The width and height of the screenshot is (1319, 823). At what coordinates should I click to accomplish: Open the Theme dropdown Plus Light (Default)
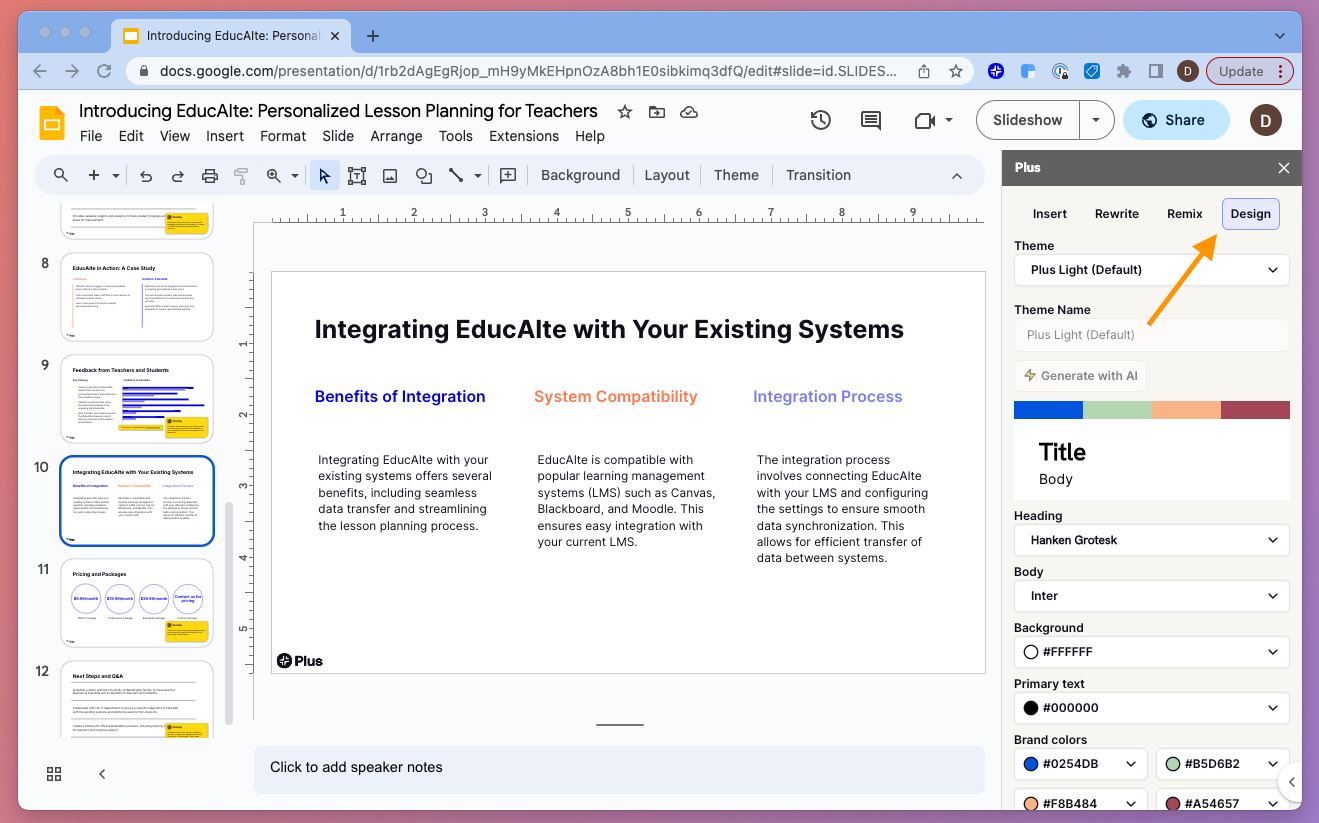(x=1152, y=270)
